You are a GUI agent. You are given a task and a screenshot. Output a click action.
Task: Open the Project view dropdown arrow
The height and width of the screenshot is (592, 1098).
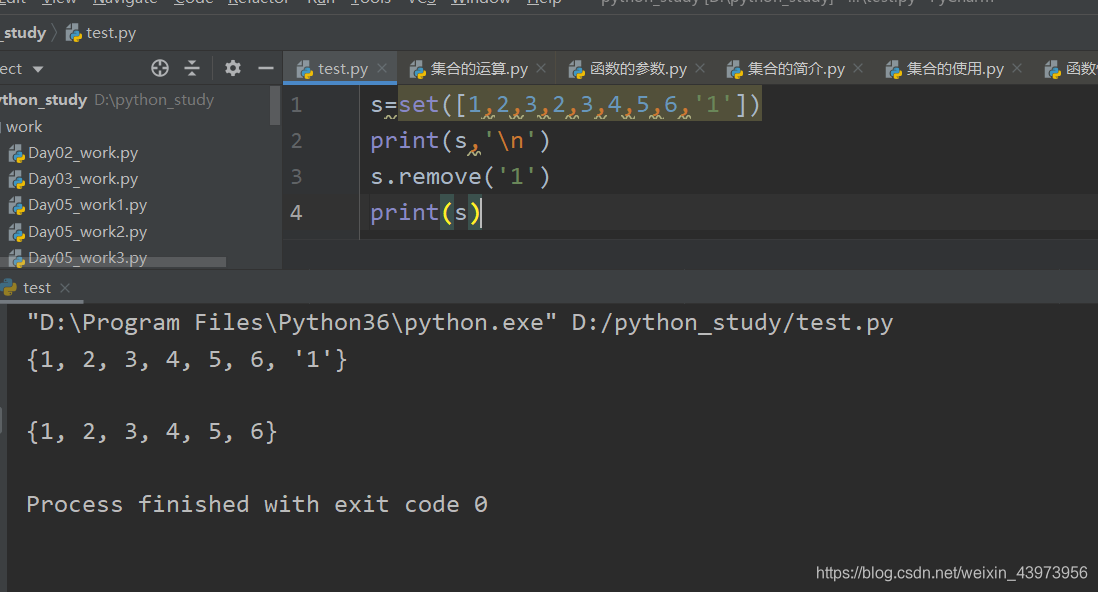[38, 69]
